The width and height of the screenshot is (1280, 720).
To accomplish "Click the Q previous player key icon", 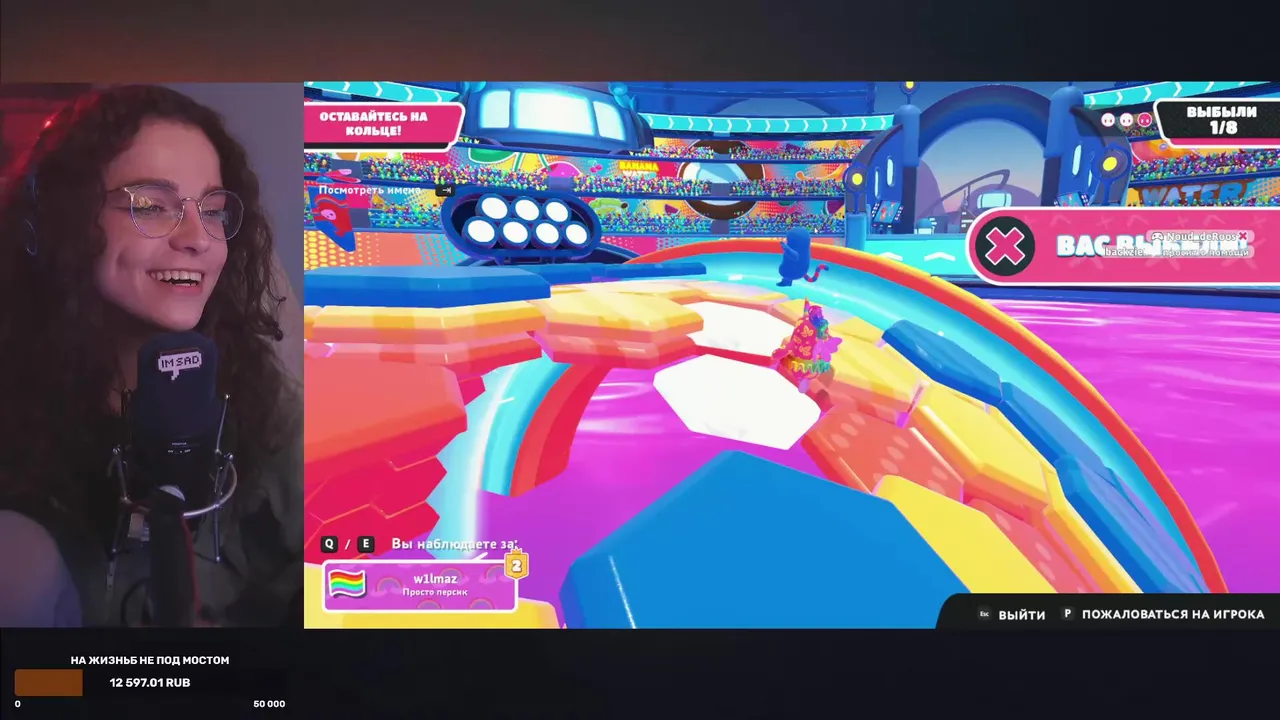I will pos(329,544).
